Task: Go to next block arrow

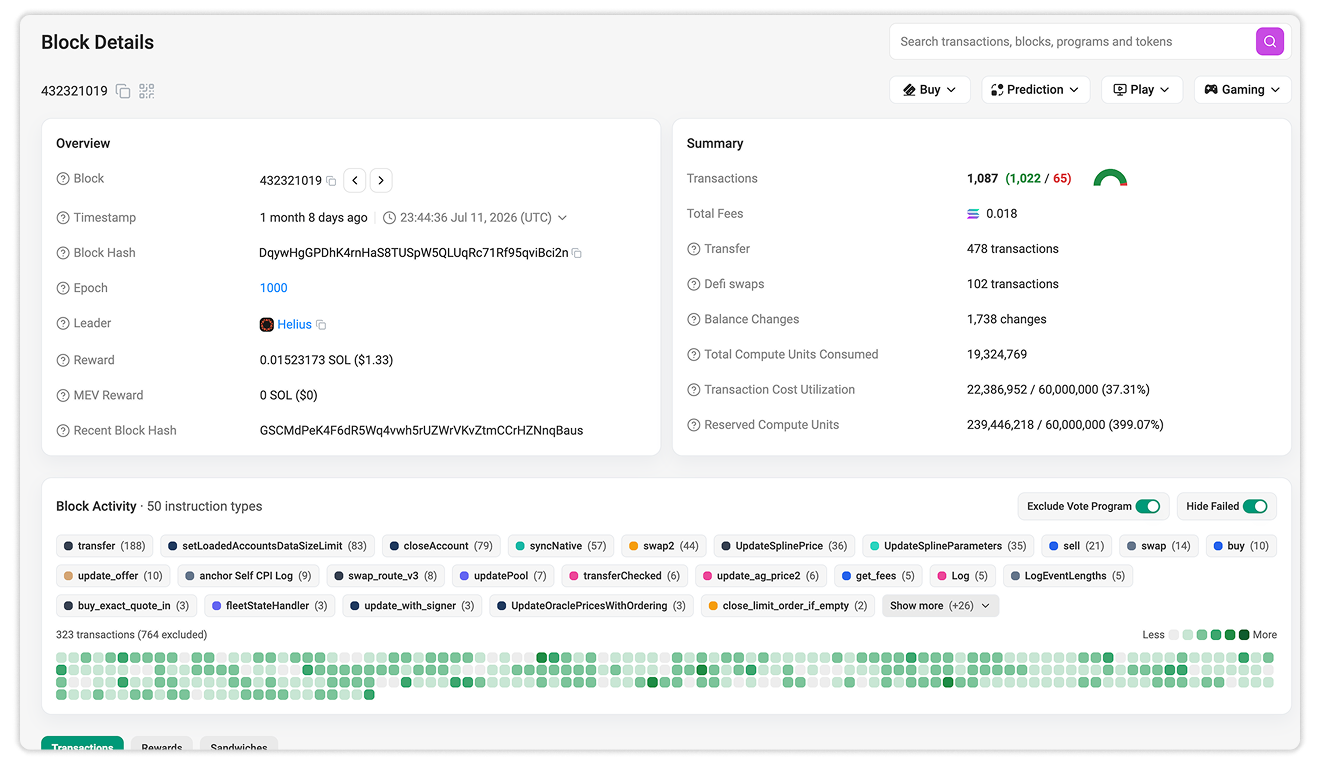Action: click(x=381, y=180)
